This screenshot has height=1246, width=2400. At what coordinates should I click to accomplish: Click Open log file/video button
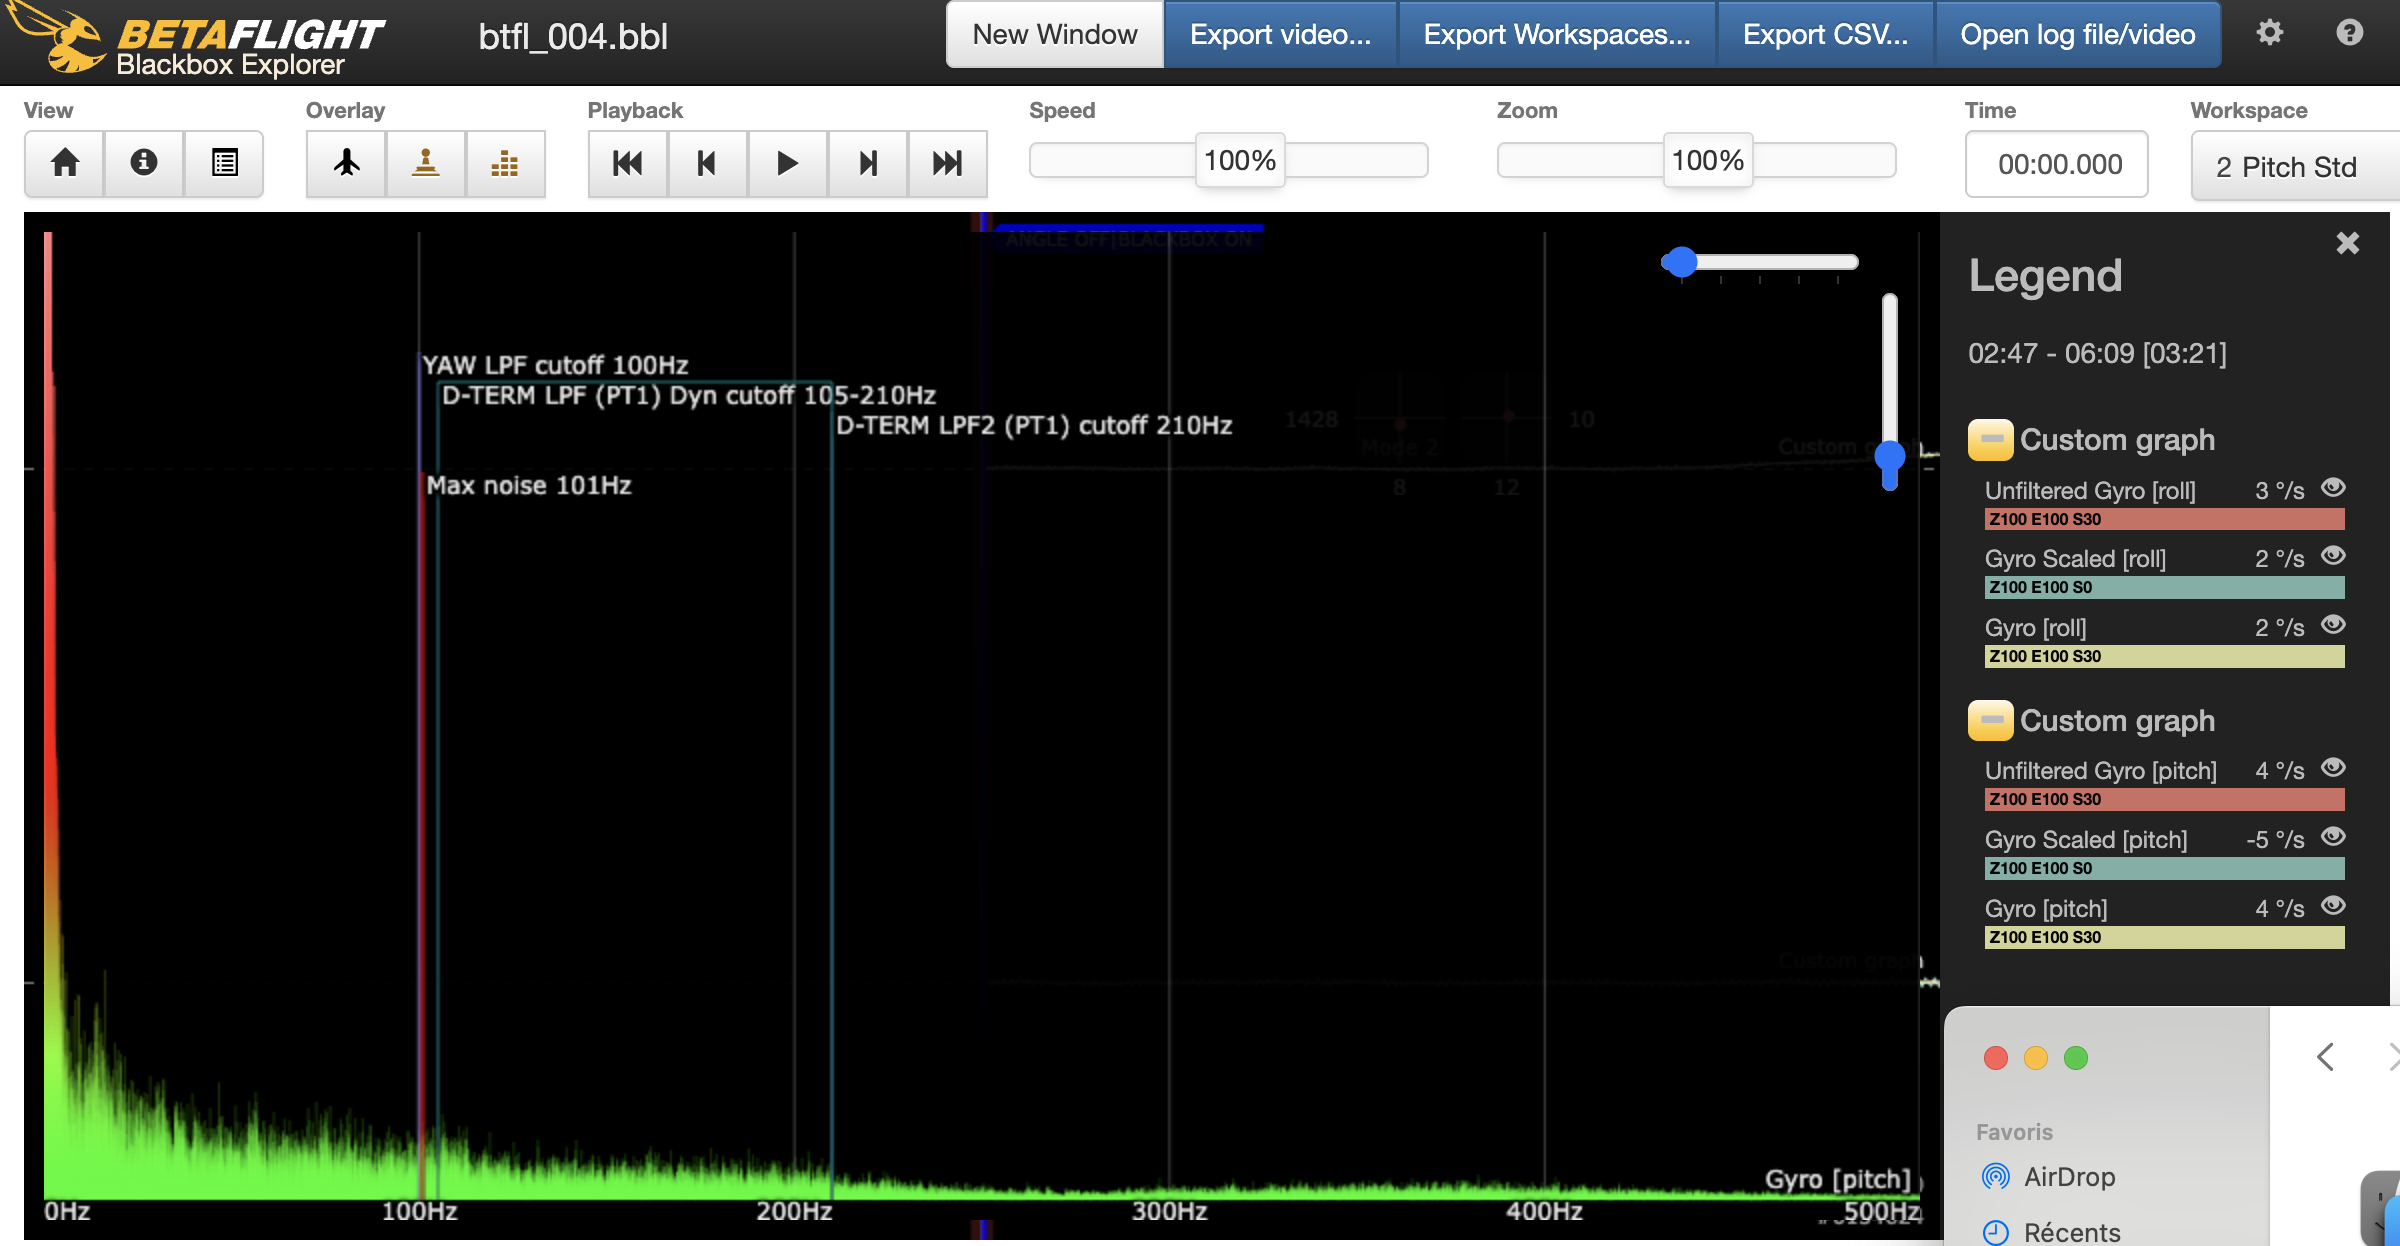pyautogui.click(x=2077, y=35)
